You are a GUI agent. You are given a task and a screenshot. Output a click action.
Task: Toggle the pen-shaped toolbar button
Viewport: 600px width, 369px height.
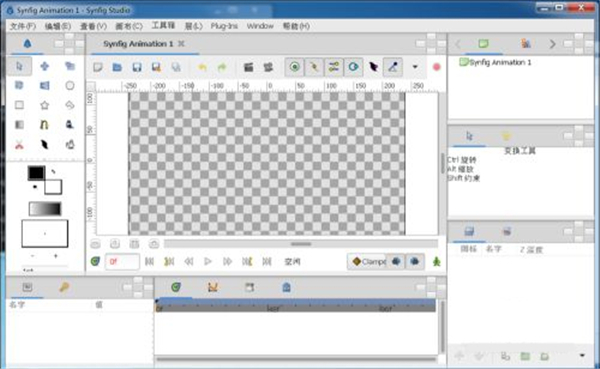pos(393,67)
